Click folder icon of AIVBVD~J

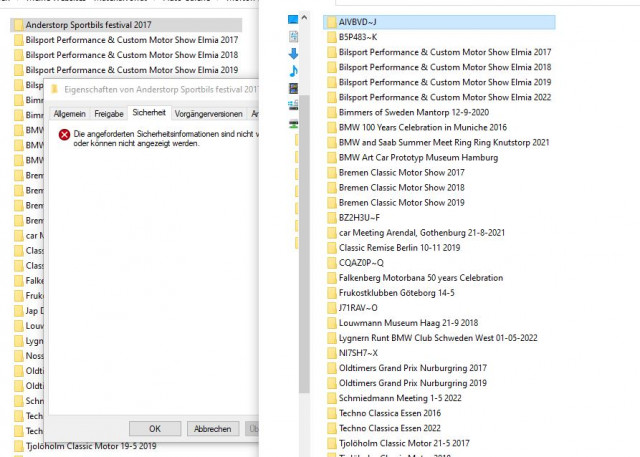tap(331, 22)
